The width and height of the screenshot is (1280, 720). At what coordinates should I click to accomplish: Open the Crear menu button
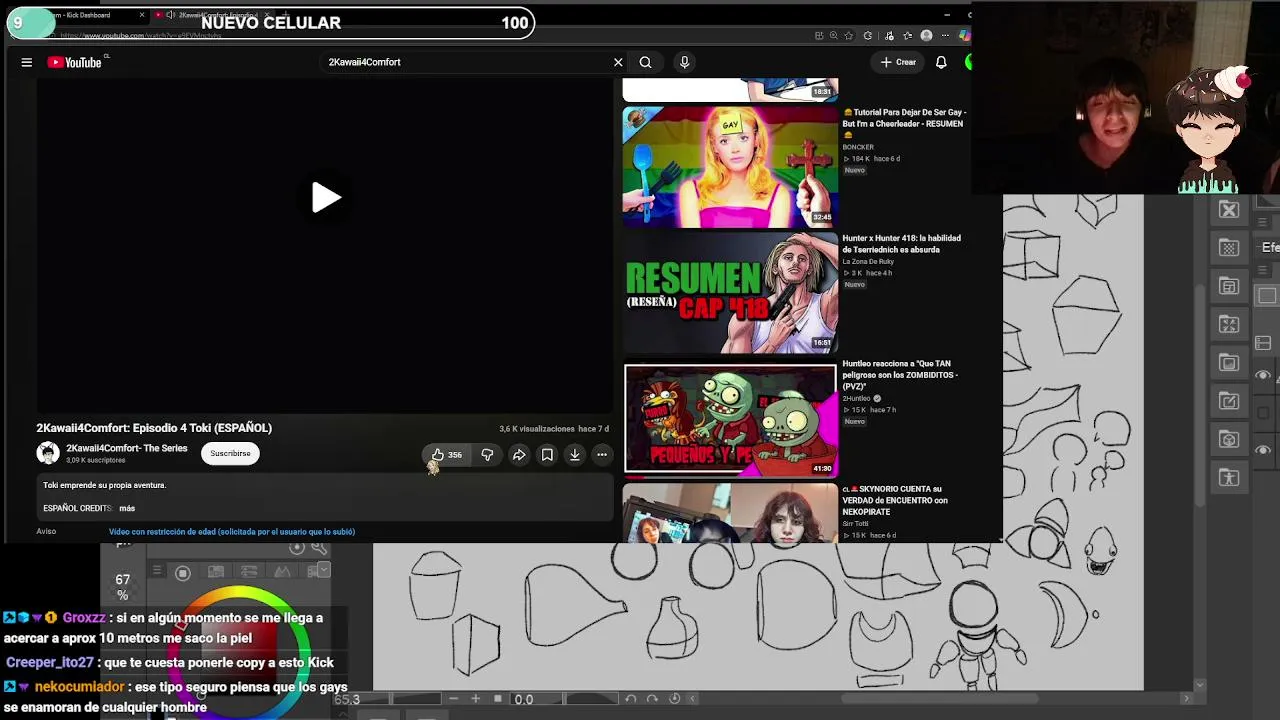click(898, 62)
